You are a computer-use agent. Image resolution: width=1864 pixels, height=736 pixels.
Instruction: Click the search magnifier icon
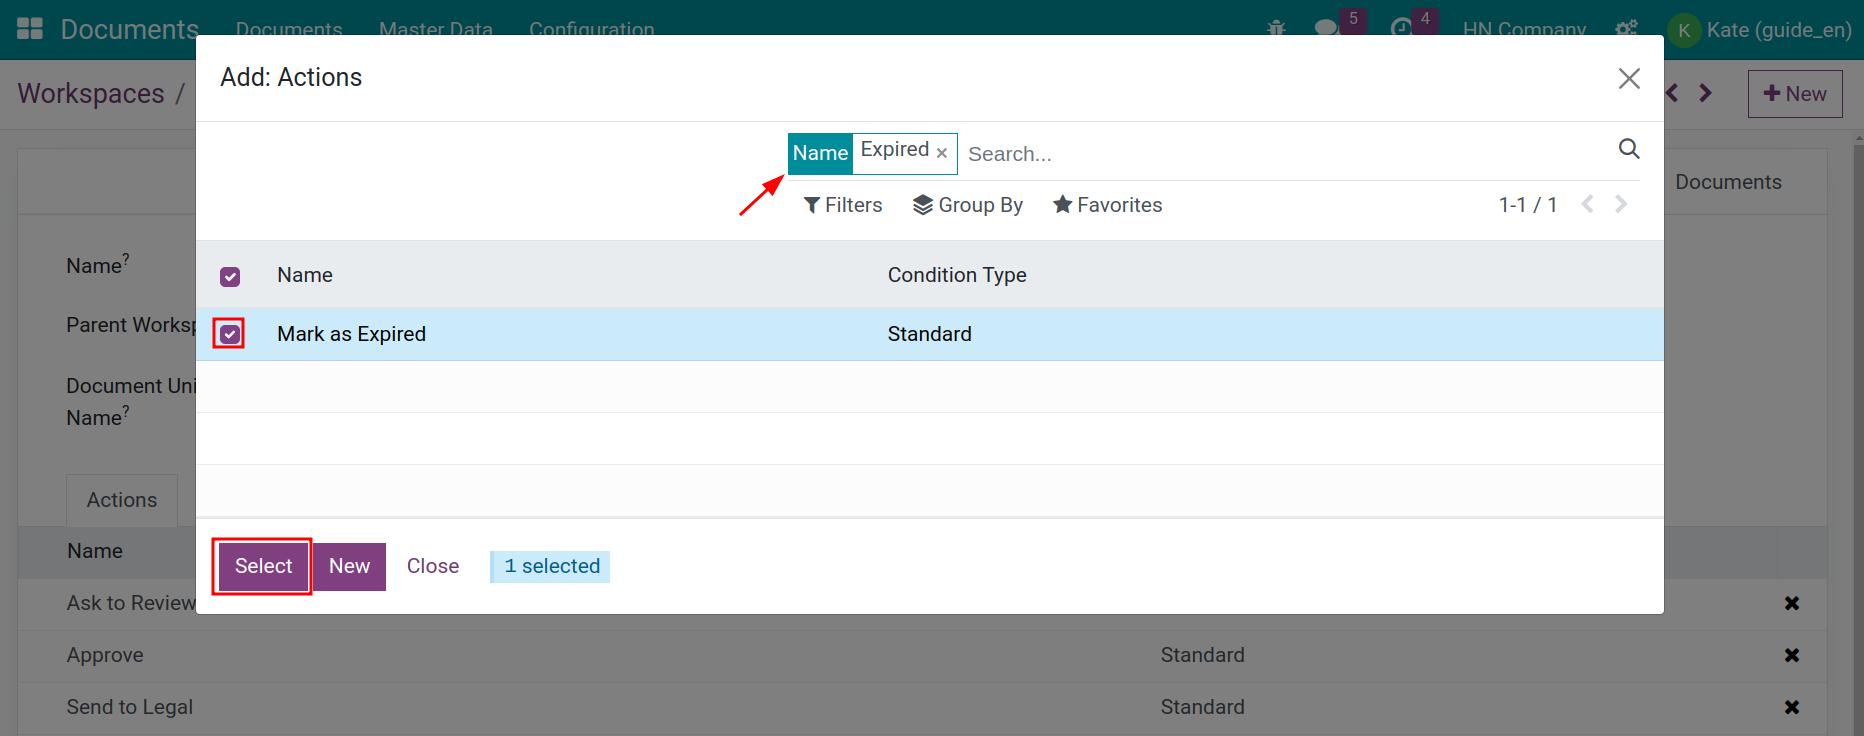click(1629, 149)
